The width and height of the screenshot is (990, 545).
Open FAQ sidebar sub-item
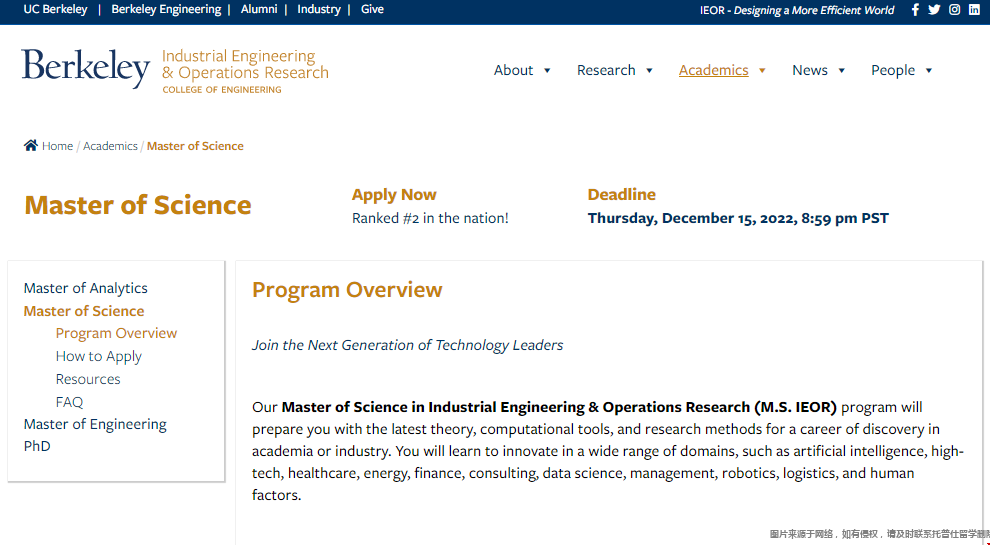(x=69, y=402)
